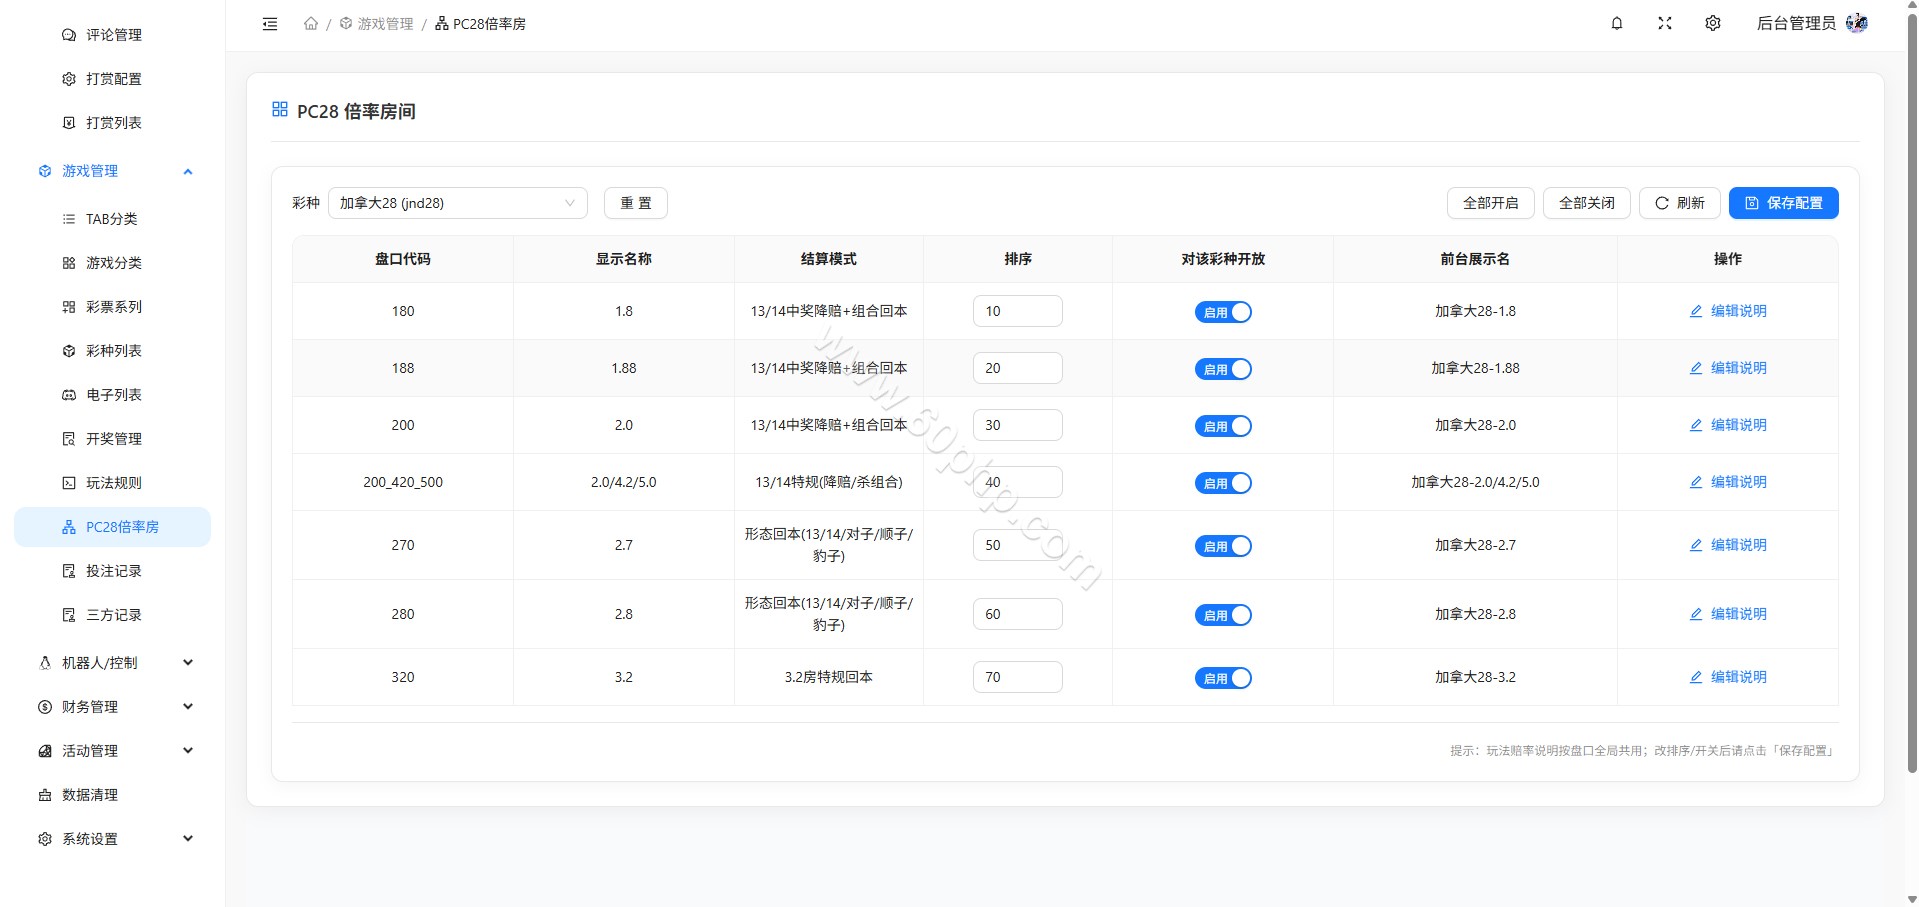This screenshot has height=907, width=1919.
Task: Click the 打赏配置 gear icon
Action: [x=69, y=79]
